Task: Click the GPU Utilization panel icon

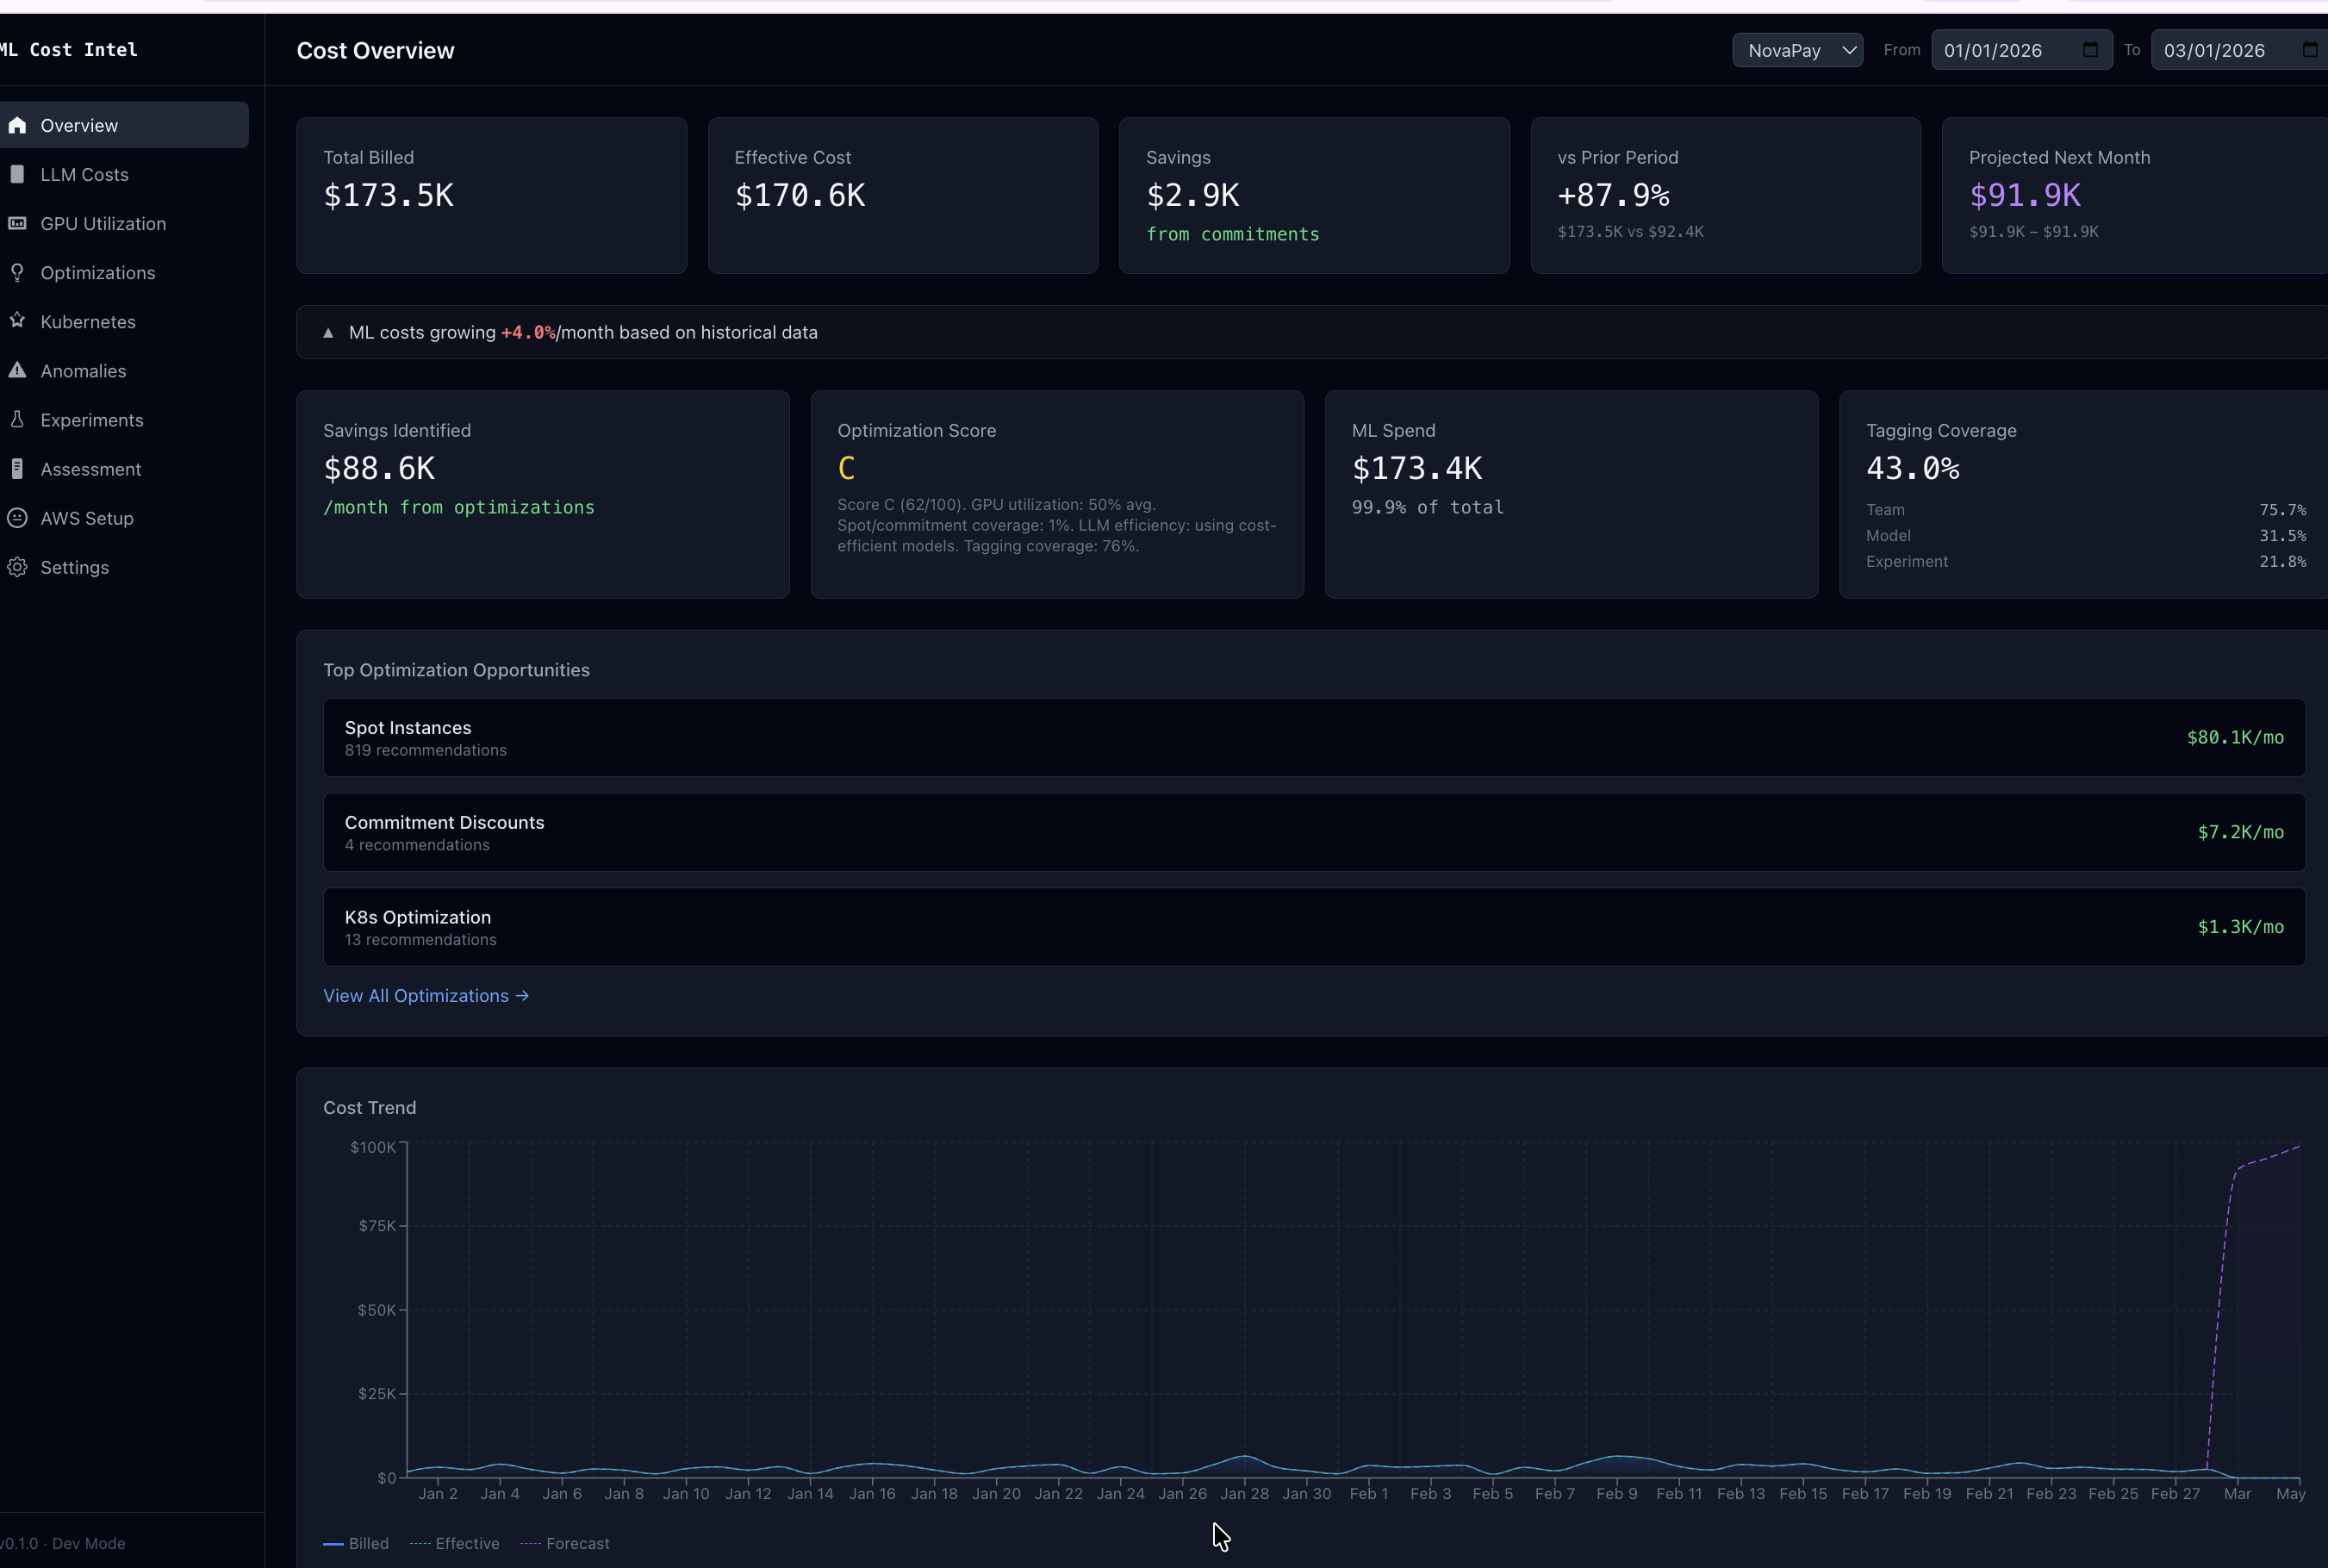Action: click(x=17, y=223)
